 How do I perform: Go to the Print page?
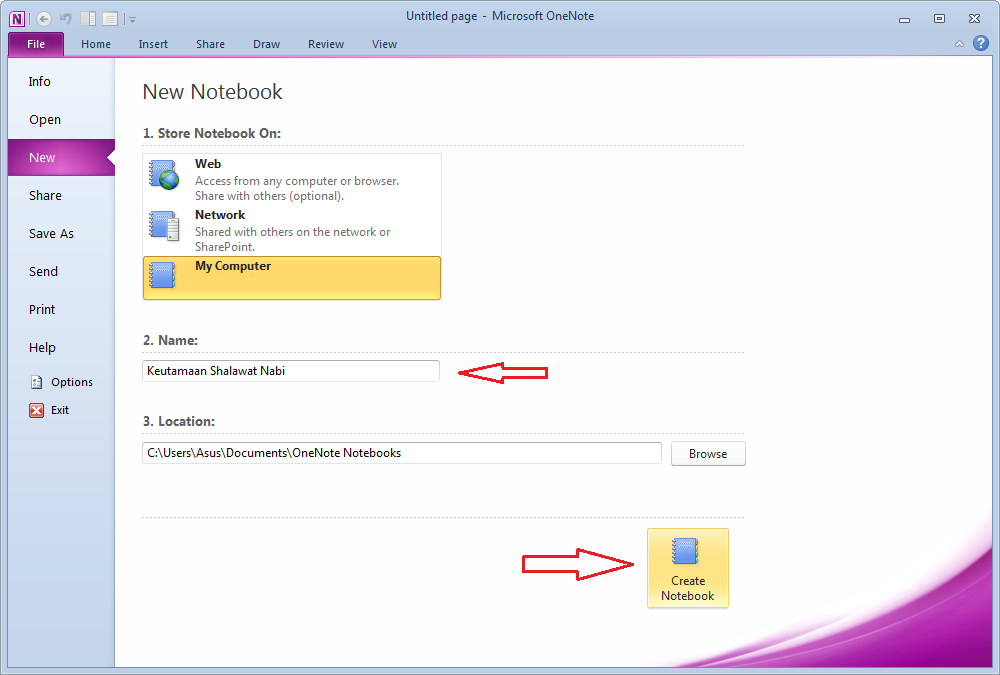click(x=41, y=309)
